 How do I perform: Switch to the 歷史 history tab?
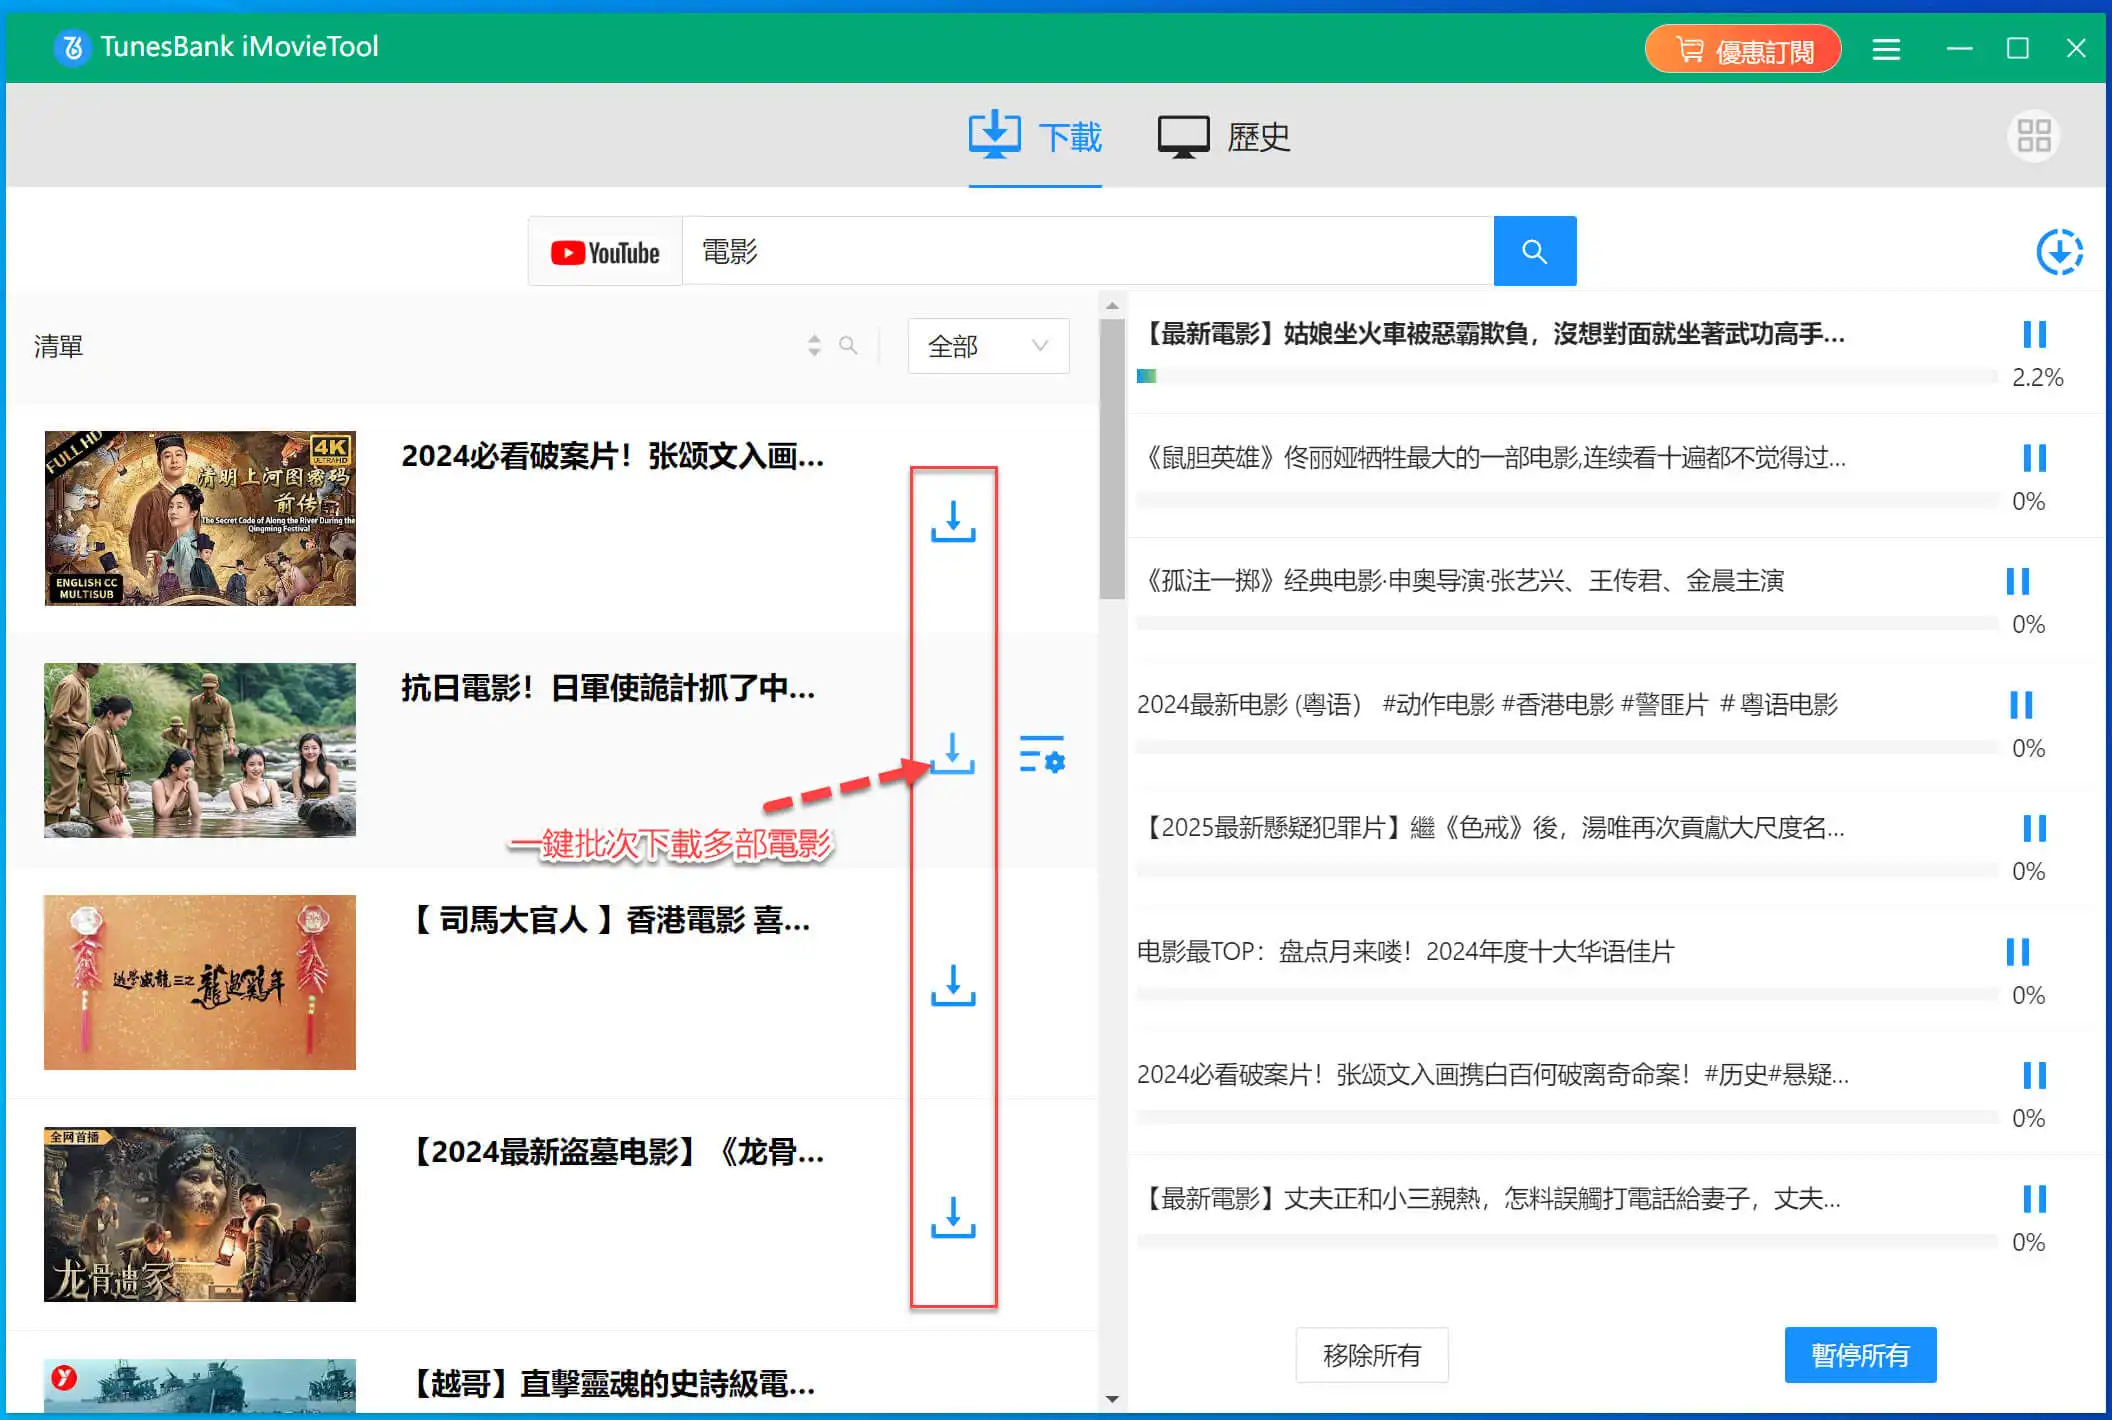1224,137
